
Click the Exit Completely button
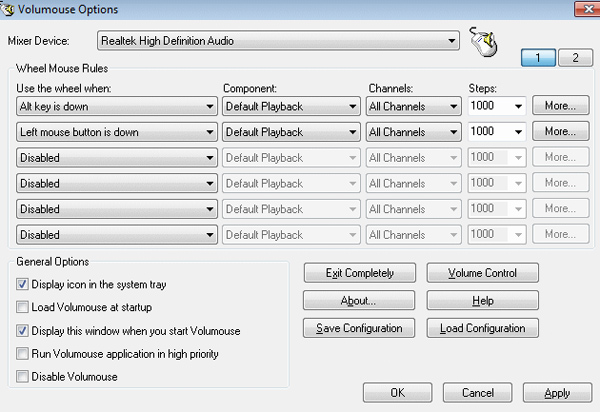(359, 273)
